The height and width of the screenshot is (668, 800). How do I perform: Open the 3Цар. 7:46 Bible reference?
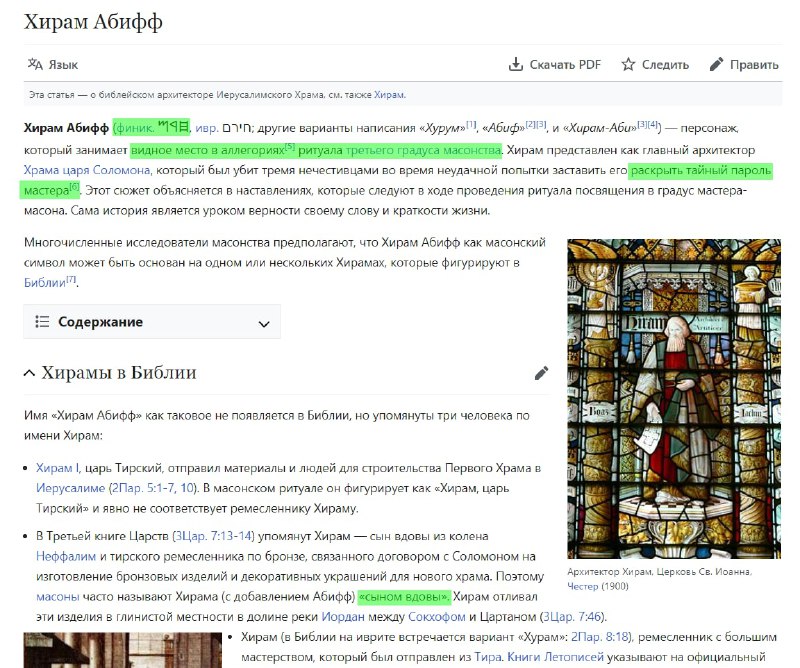571,617
